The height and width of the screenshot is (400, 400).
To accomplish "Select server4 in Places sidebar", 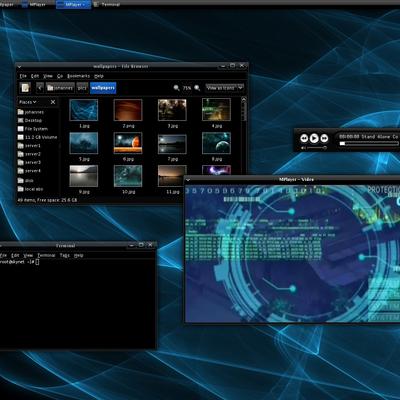I will 29,171.
